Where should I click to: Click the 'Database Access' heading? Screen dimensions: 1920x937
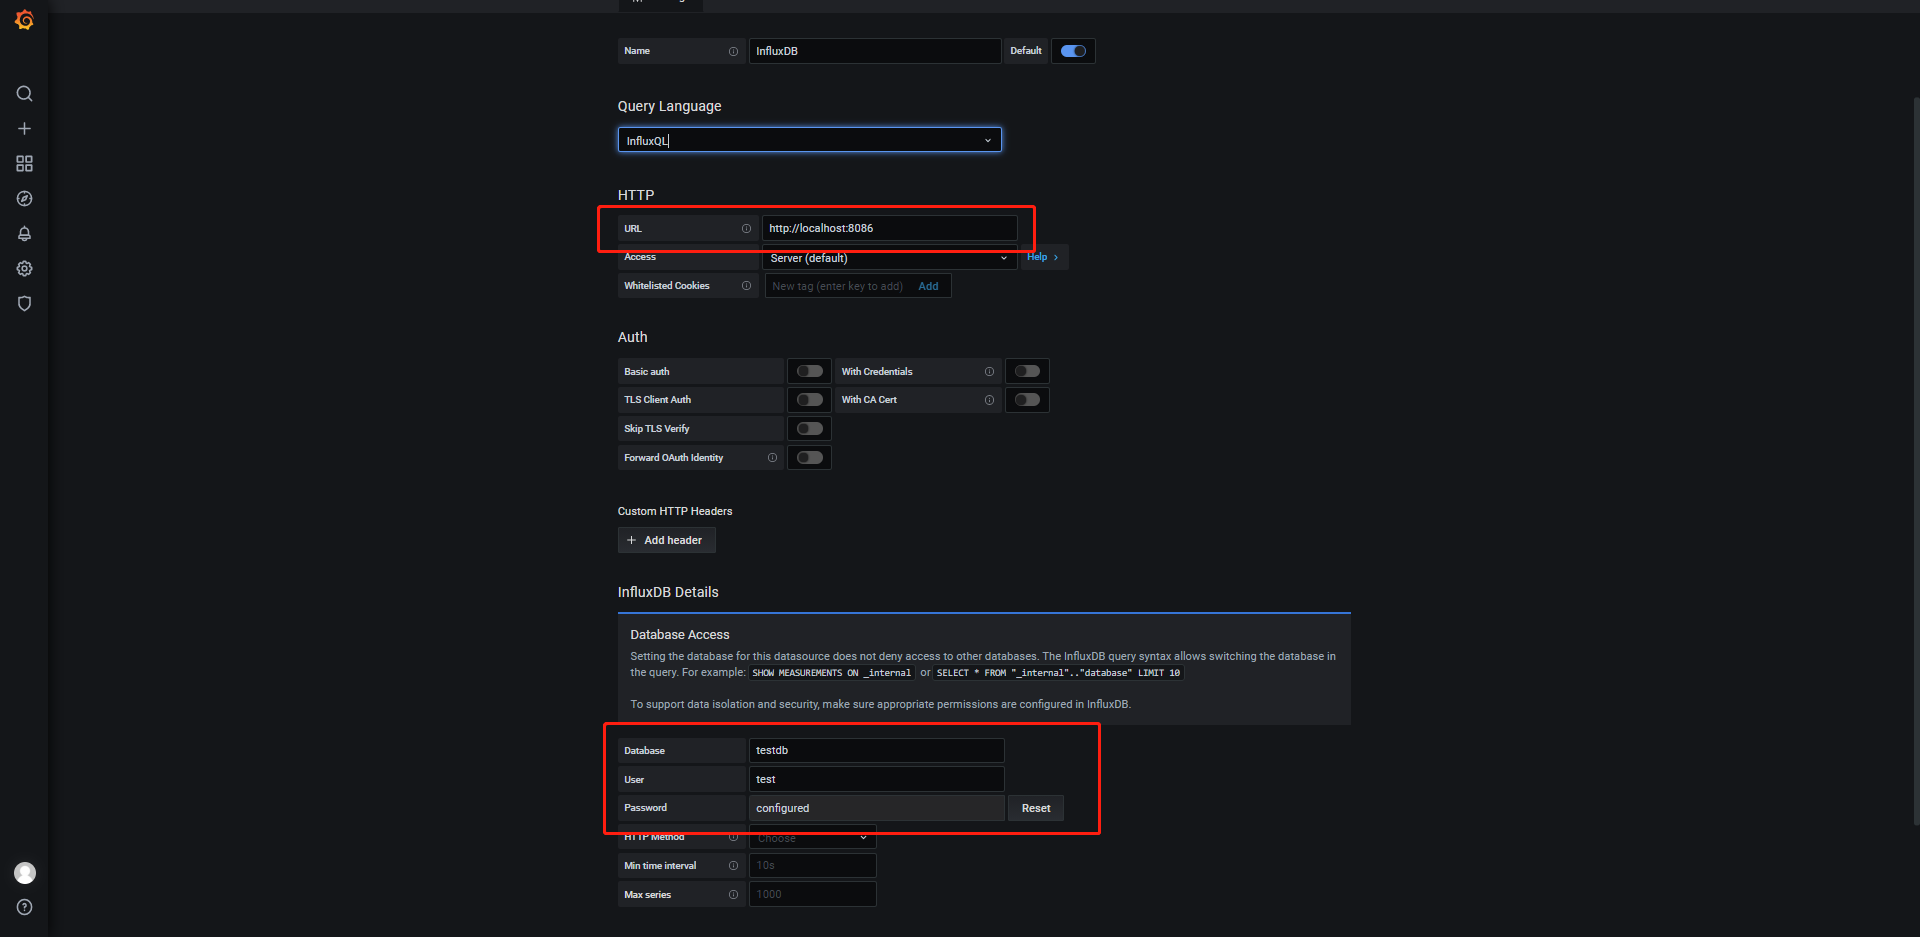coord(680,635)
